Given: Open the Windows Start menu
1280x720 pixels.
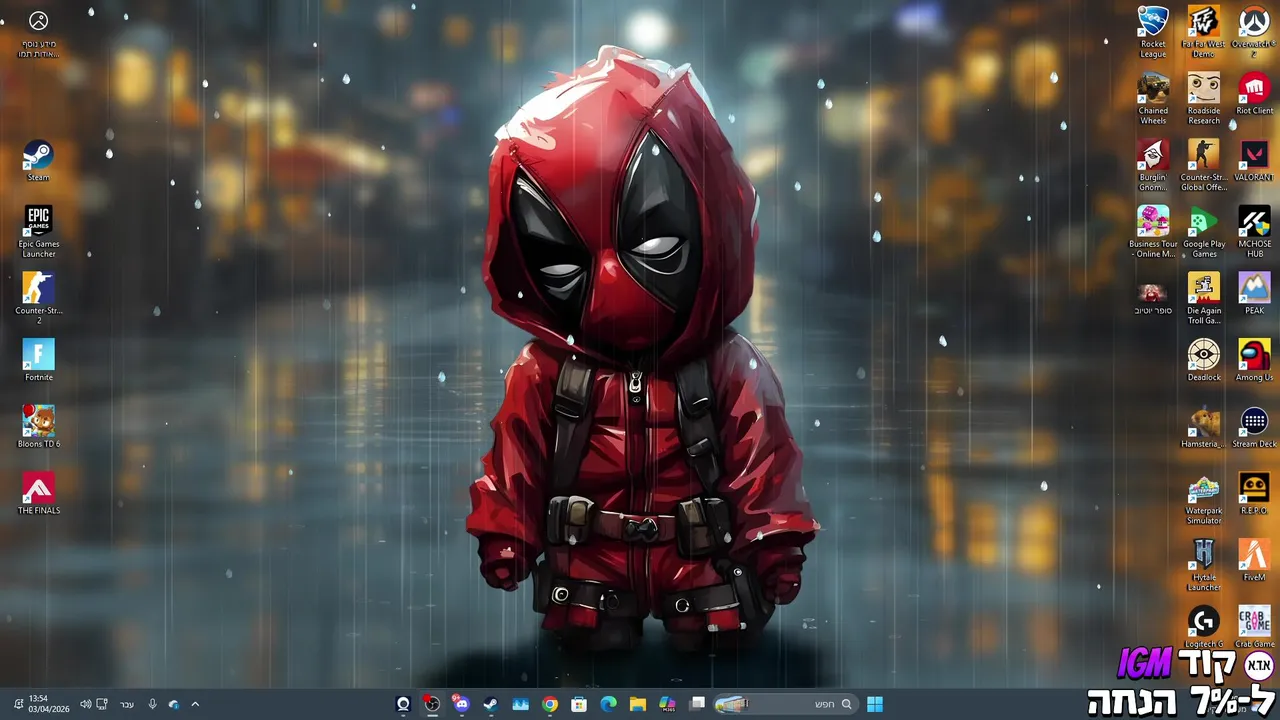Looking at the screenshot, I should 875,704.
